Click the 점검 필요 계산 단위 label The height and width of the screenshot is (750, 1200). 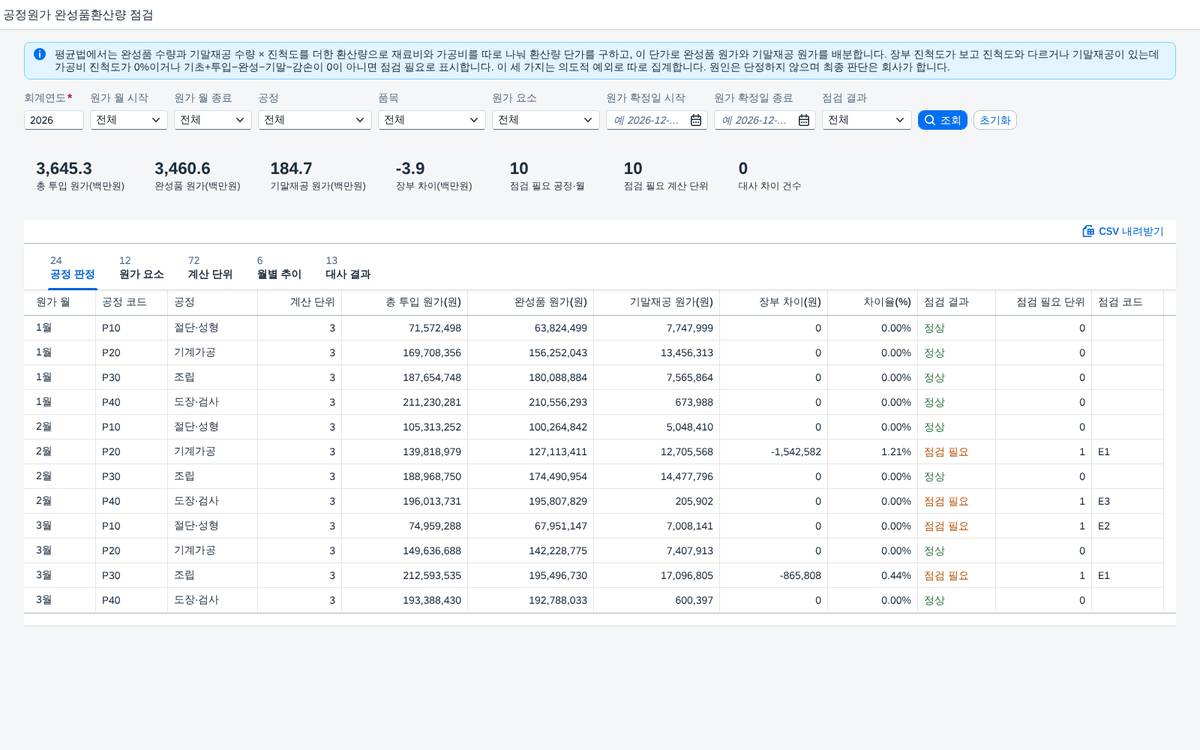[x=666, y=186]
